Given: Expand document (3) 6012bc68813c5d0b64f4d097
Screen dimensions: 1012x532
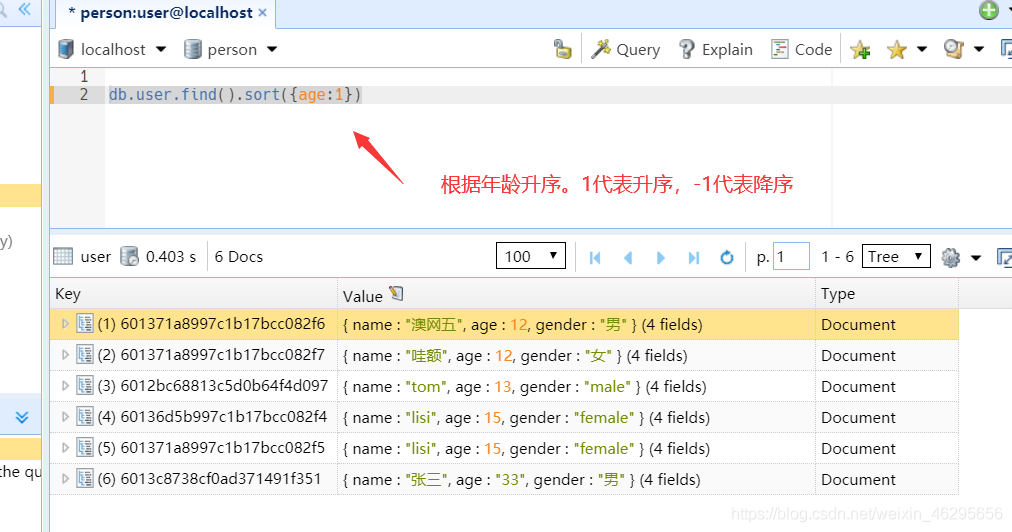Looking at the screenshot, I should (x=65, y=385).
